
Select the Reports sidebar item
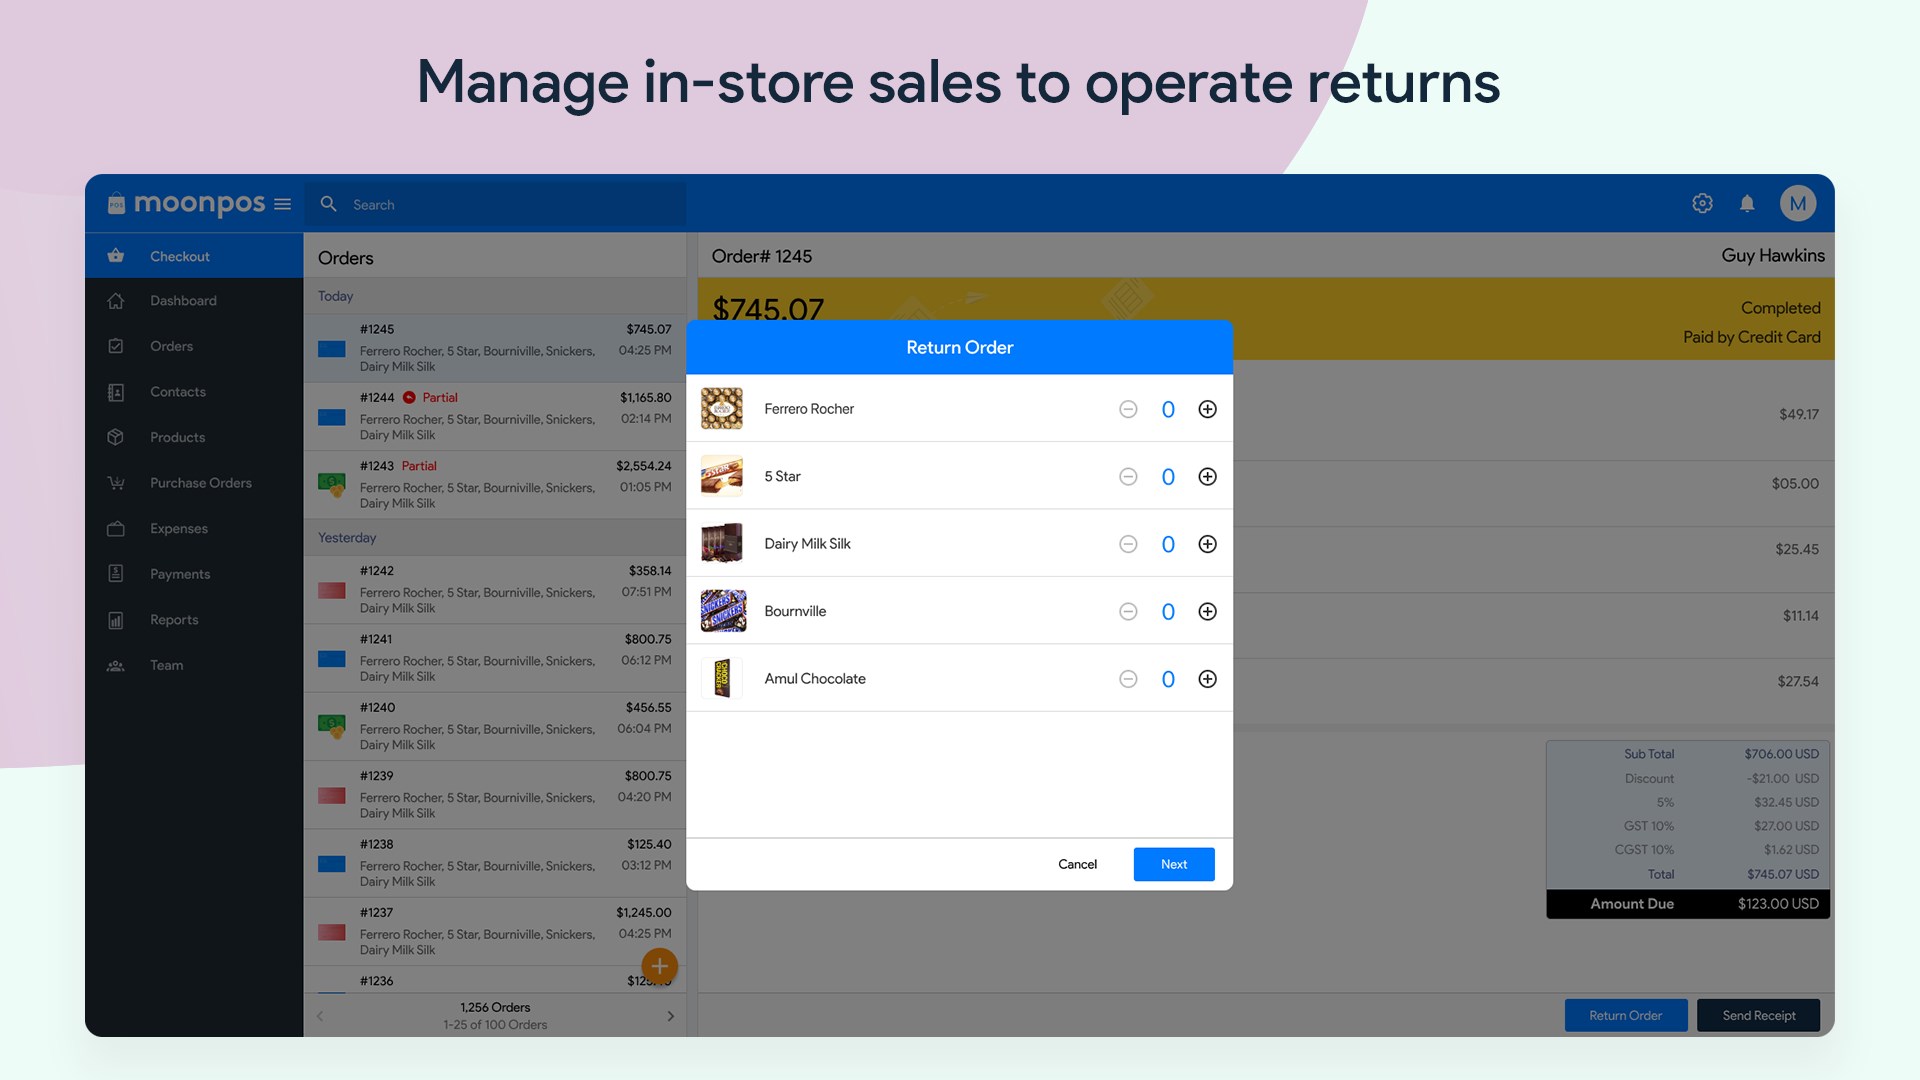pos(174,620)
